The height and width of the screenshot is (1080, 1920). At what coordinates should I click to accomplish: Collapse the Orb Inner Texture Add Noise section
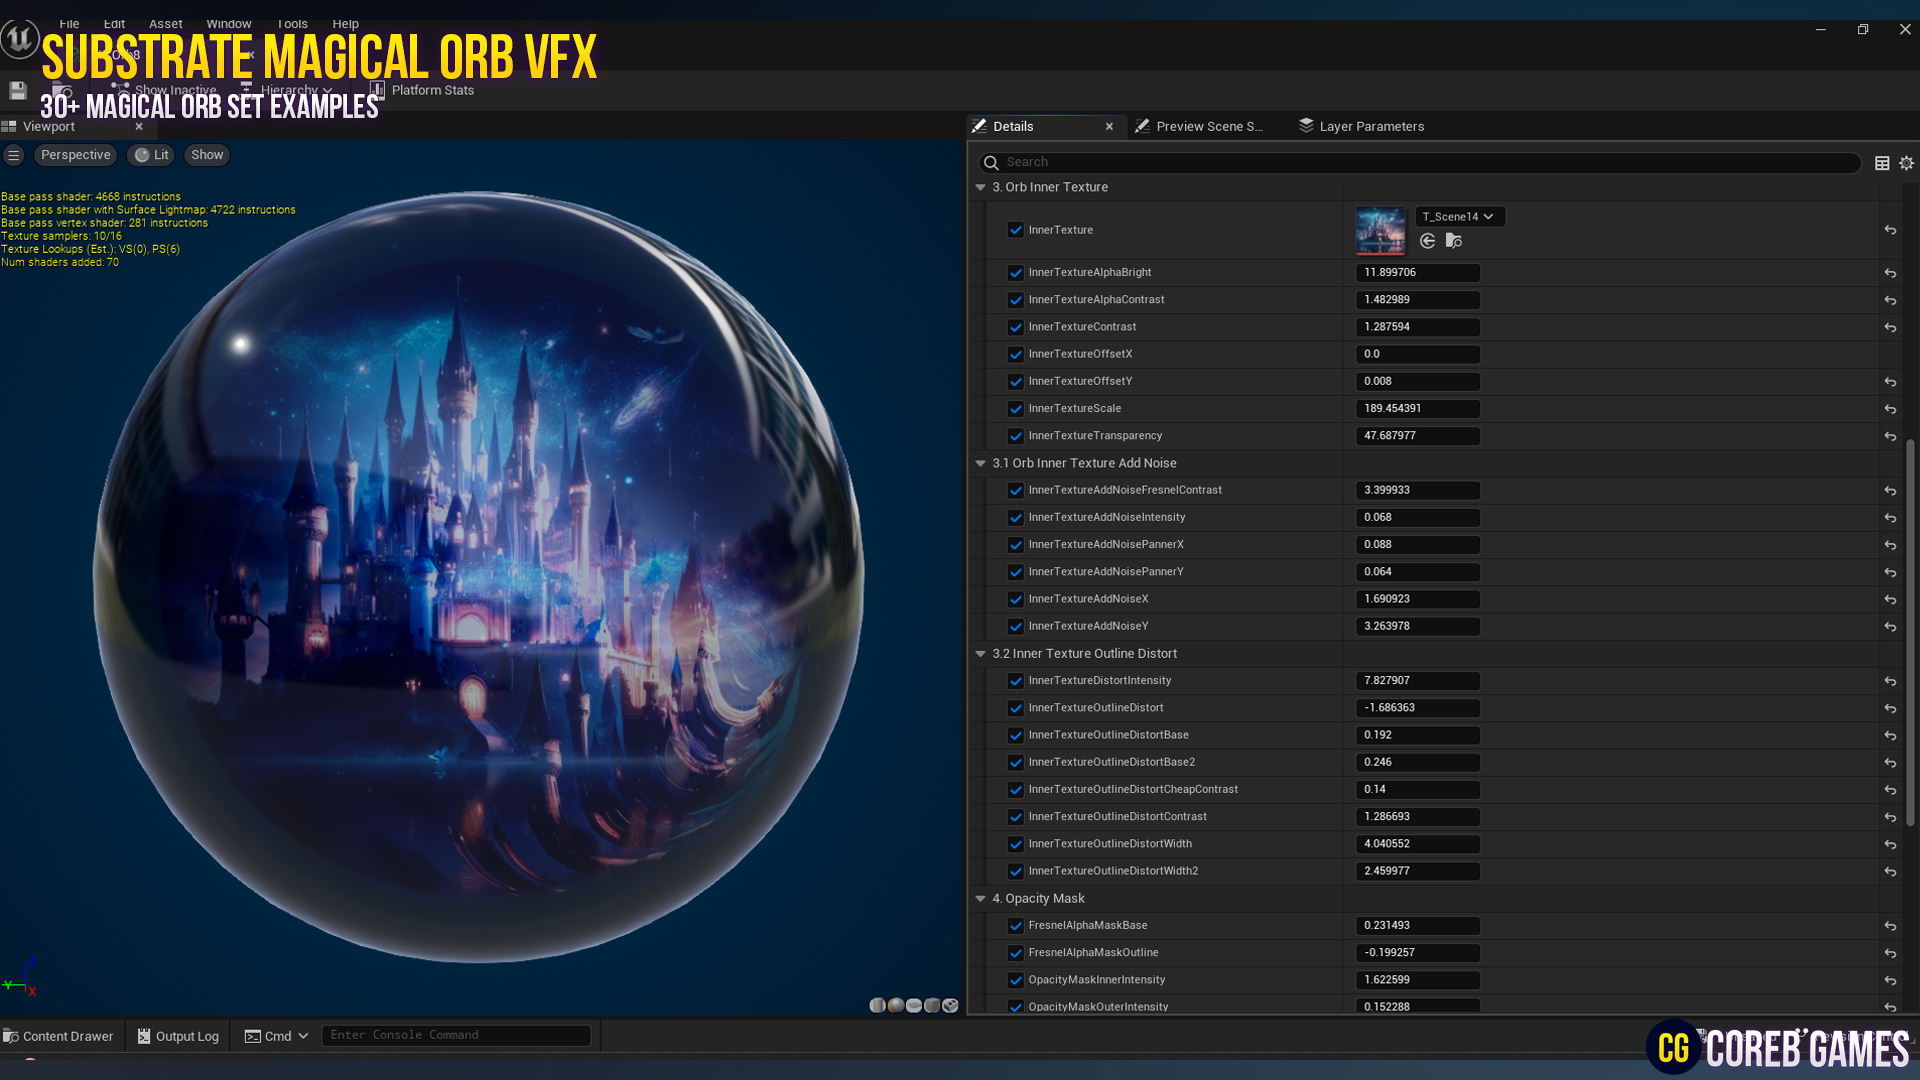pos(981,463)
